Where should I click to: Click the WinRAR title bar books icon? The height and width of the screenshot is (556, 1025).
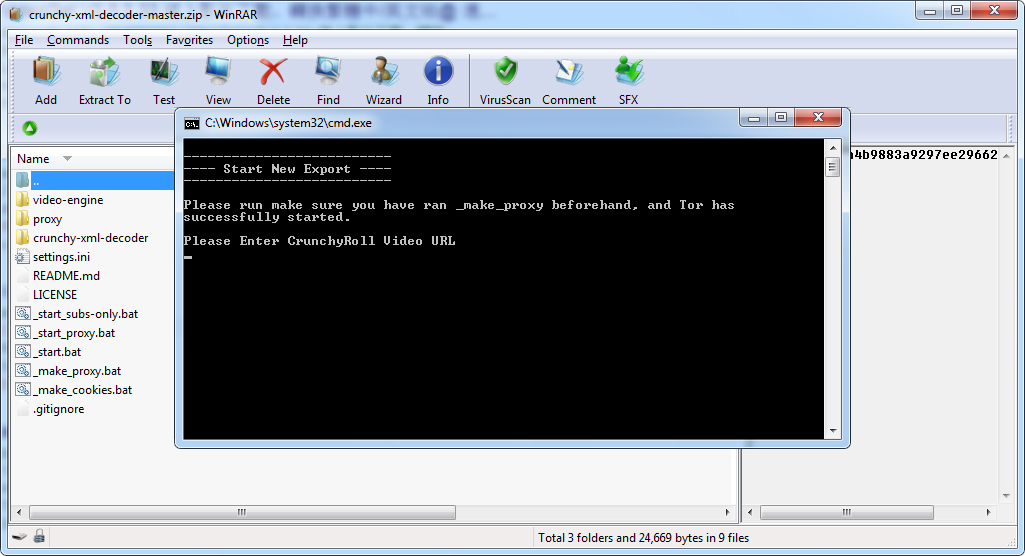click(15, 14)
